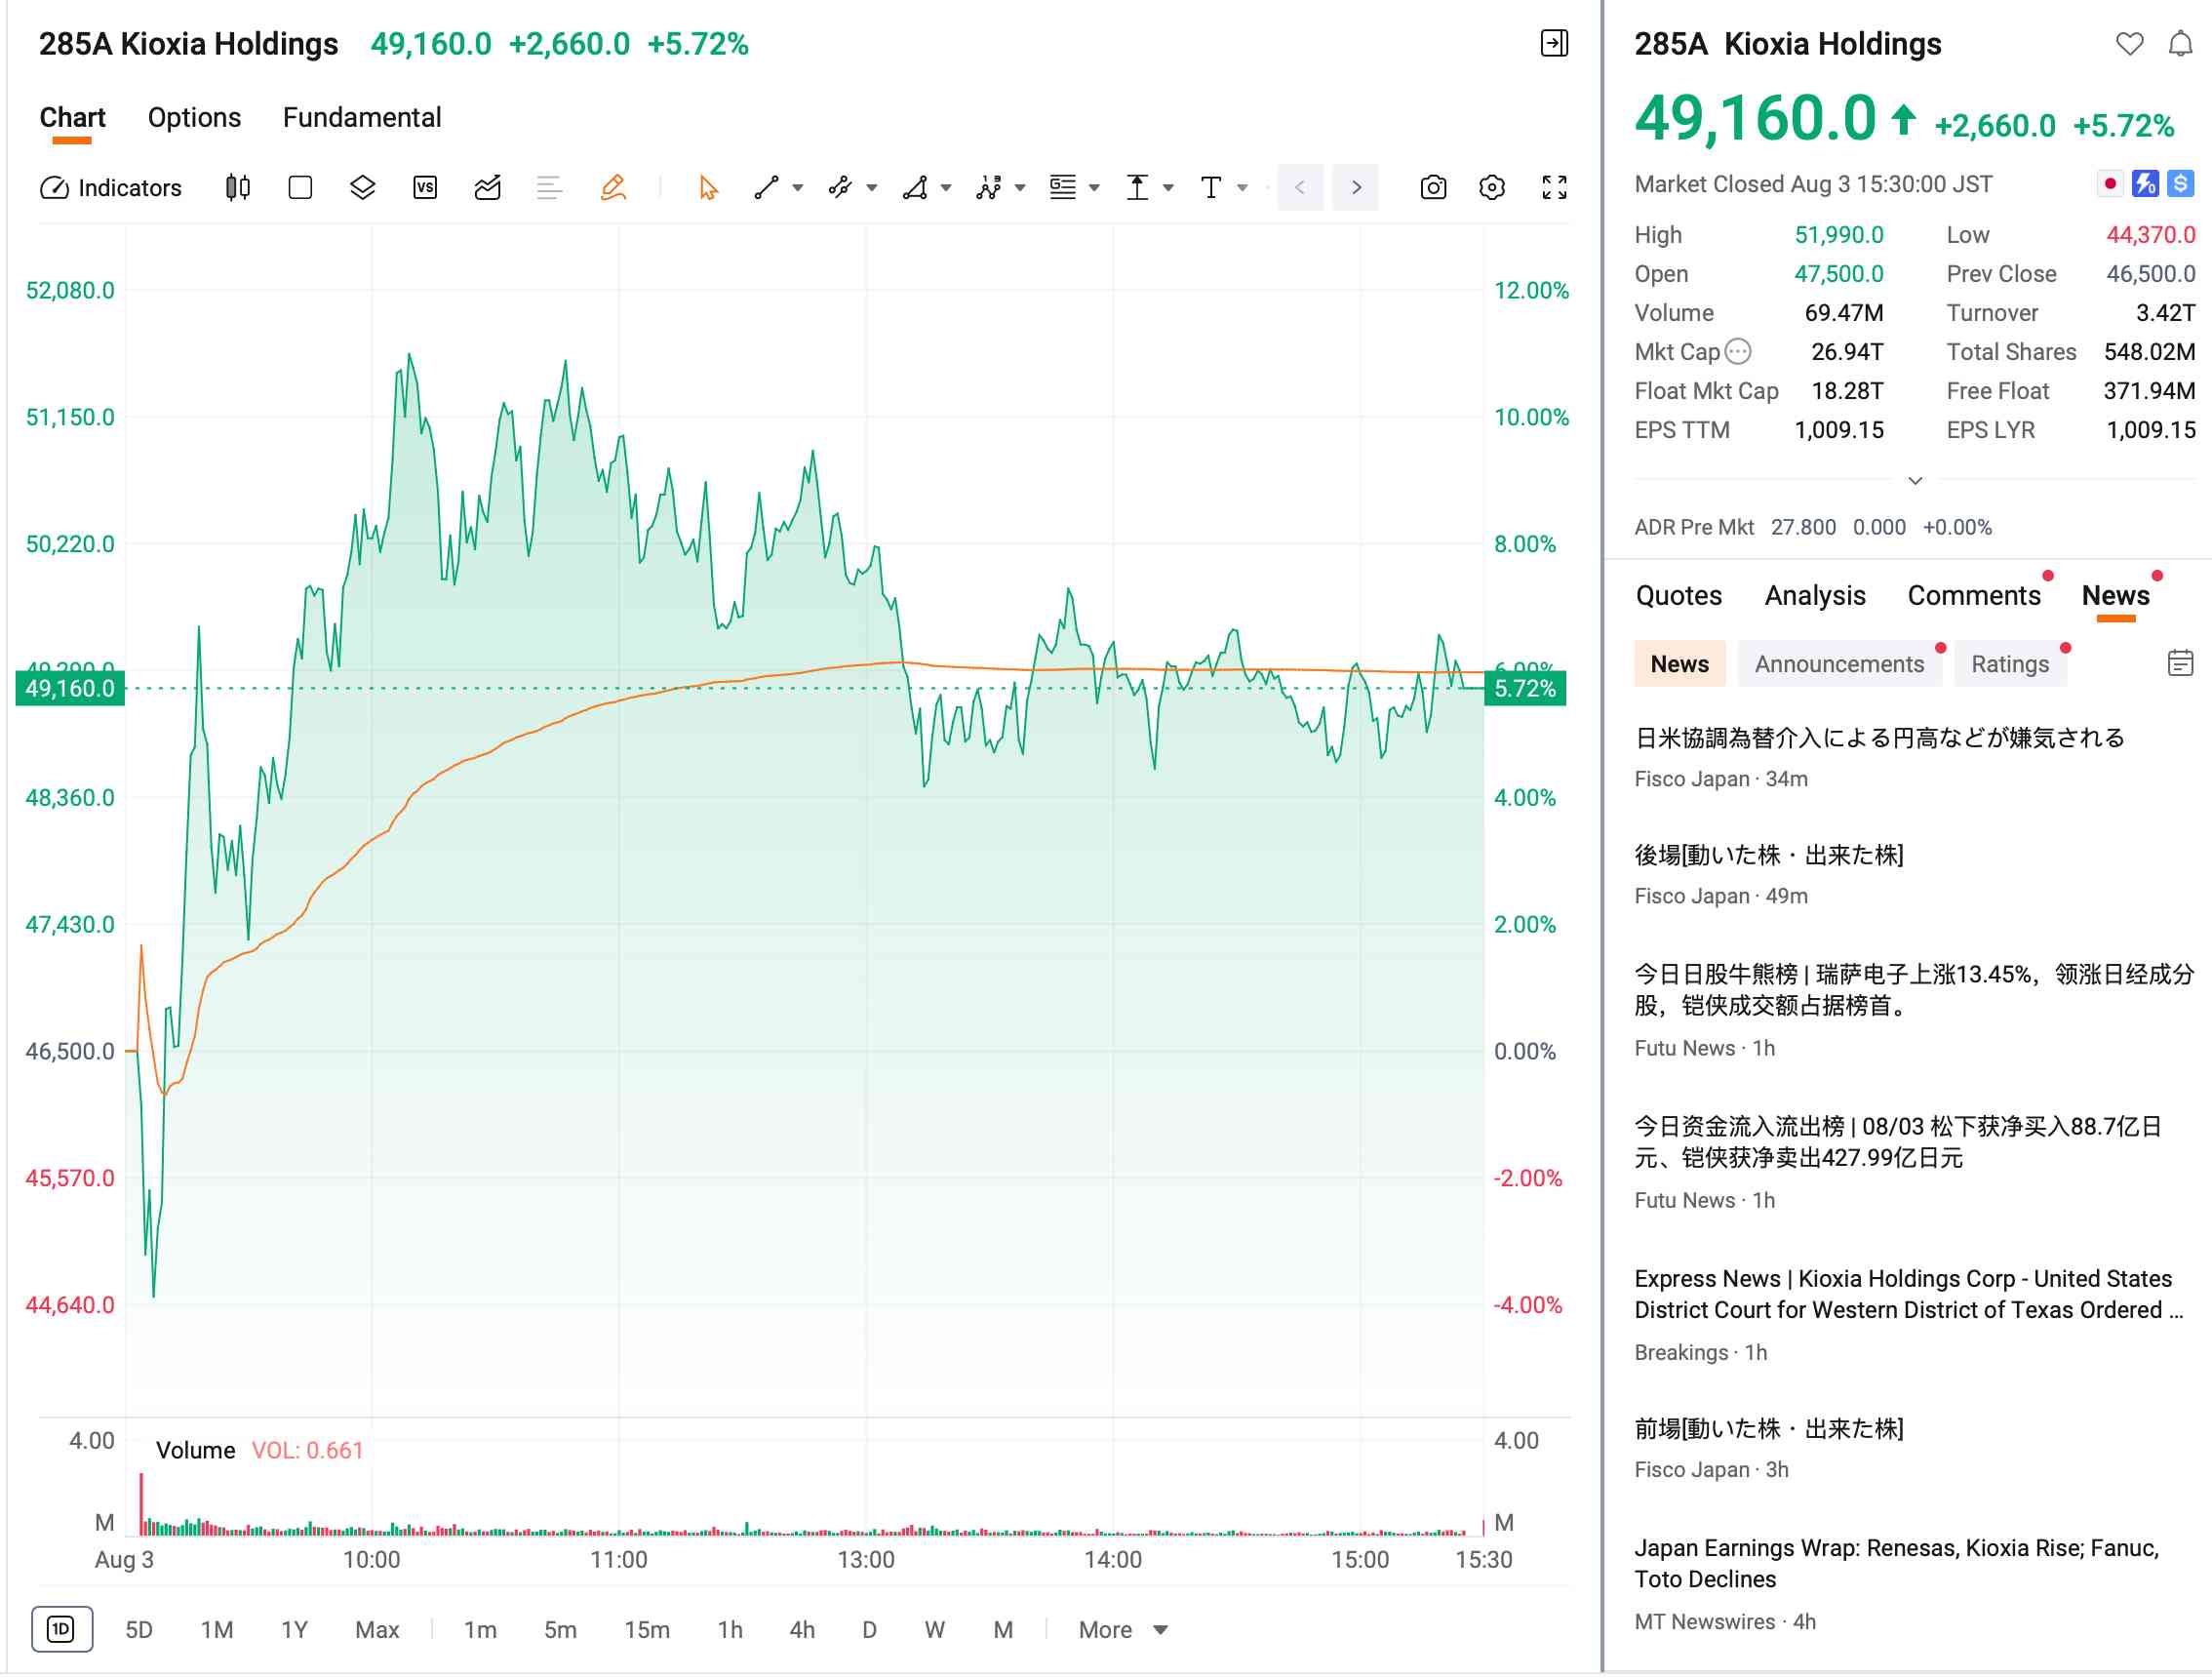Change the candlestick chart type
The width and height of the screenshot is (2212, 1678).
pos(237,188)
